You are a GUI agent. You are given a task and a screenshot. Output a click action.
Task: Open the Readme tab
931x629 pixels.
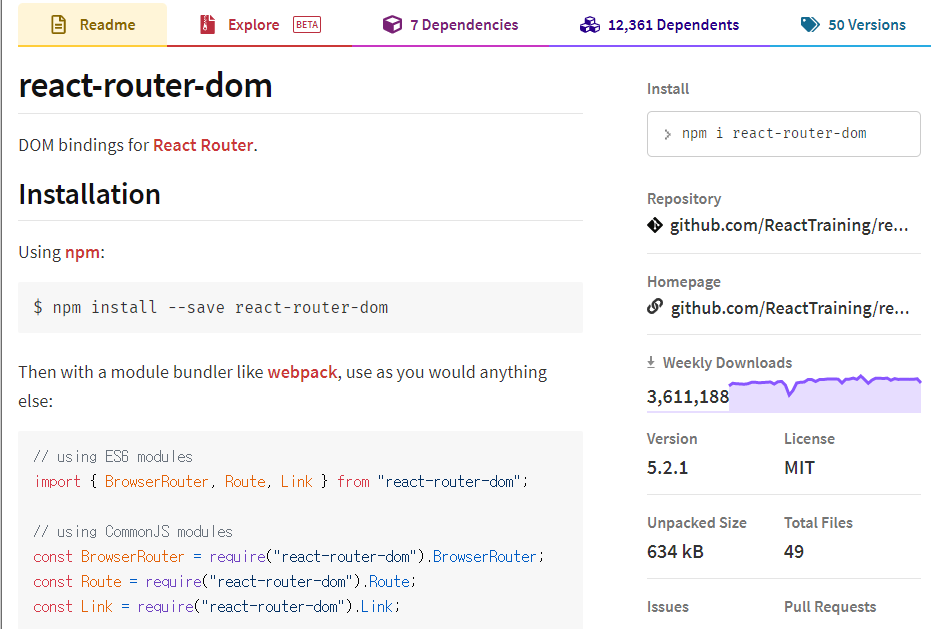(x=93, y=24)
